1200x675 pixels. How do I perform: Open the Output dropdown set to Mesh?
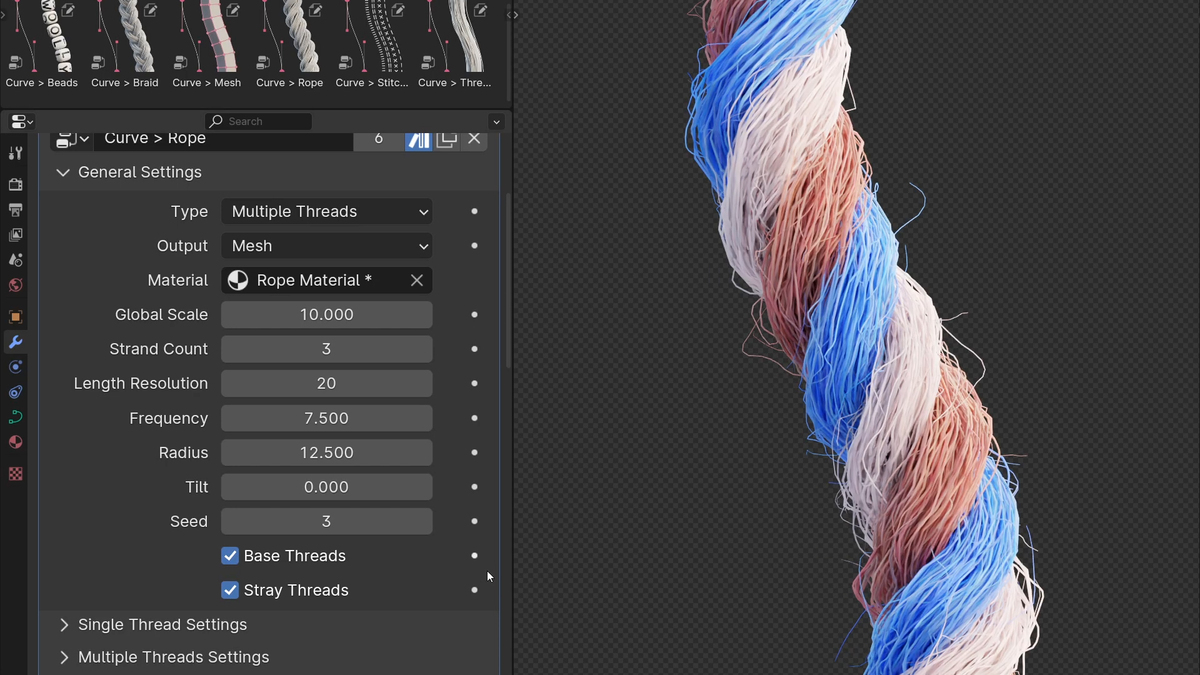pyautogui.click(x=326, y=245)
